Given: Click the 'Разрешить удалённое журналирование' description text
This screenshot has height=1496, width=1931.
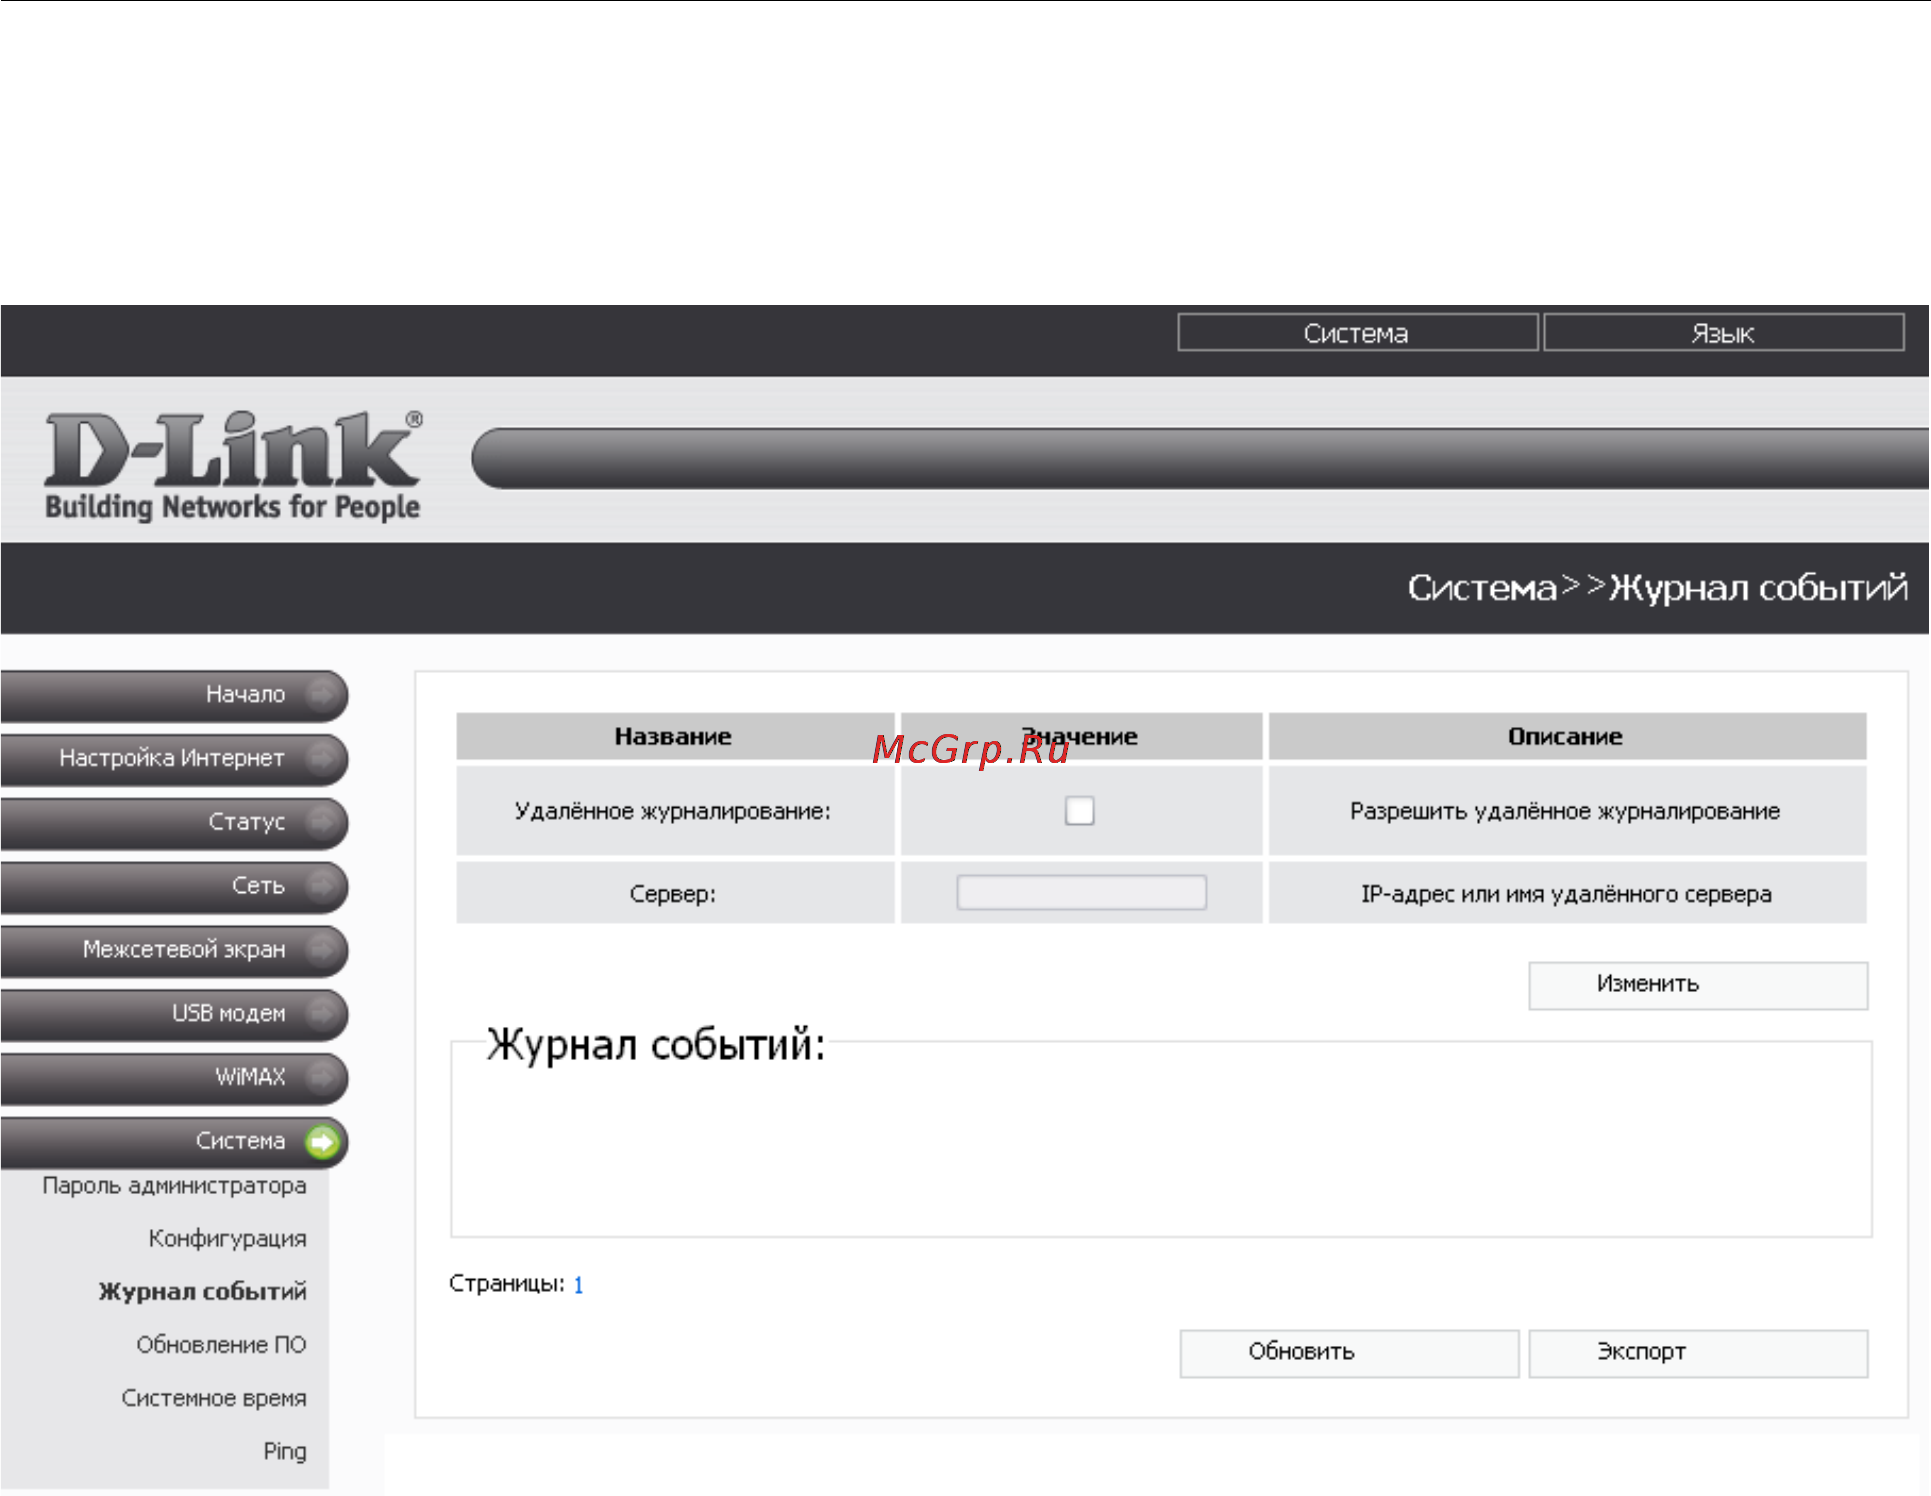Looking at the screenshot, I should coord(1565,811).
